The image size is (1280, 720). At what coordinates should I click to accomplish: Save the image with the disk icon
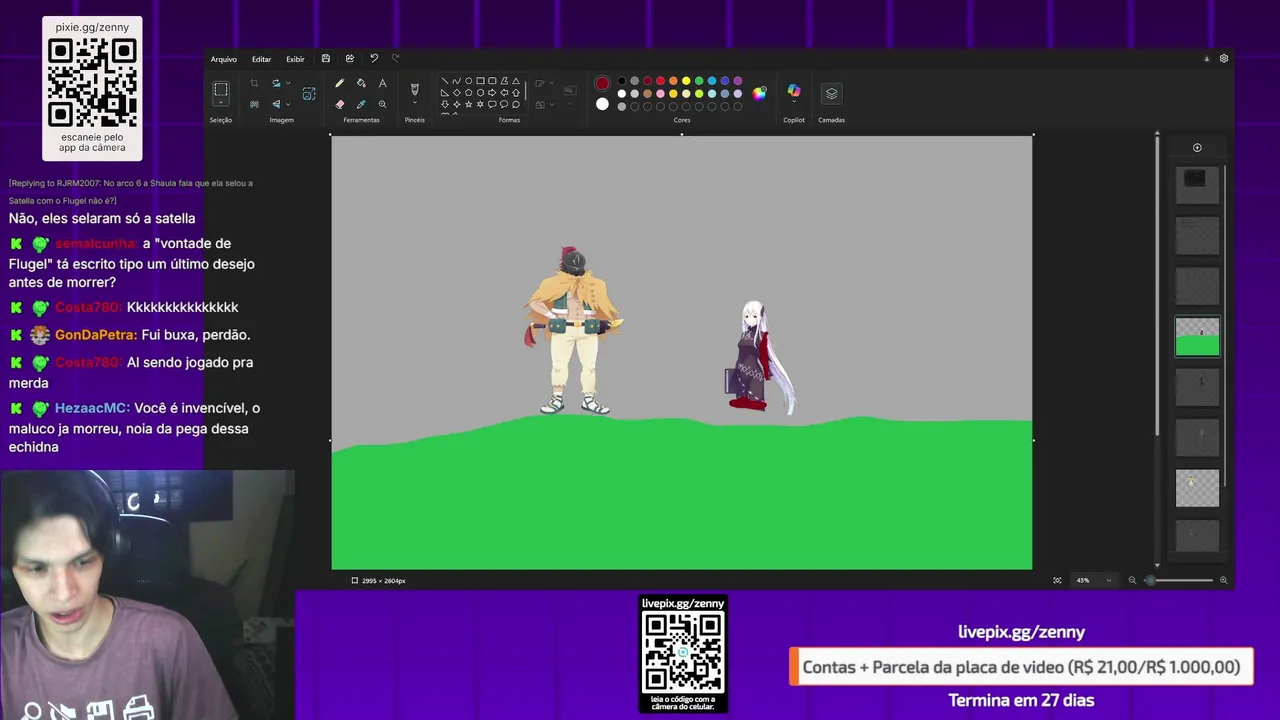[x=325, y=58]
